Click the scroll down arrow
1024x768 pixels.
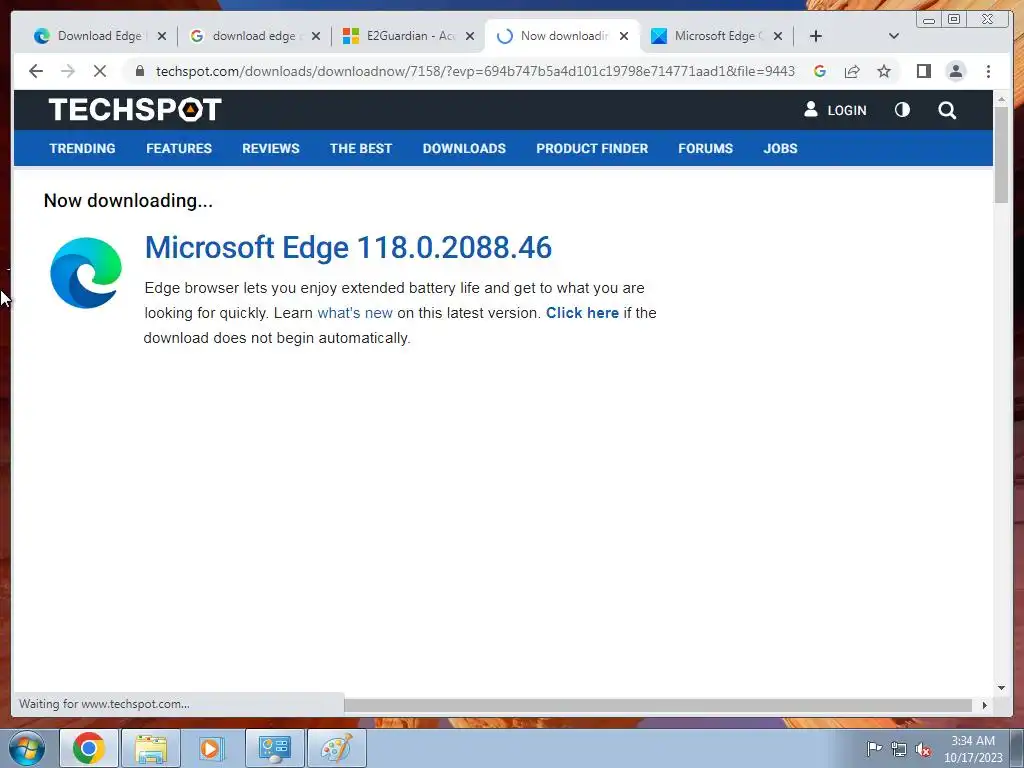pos(1001,688)
